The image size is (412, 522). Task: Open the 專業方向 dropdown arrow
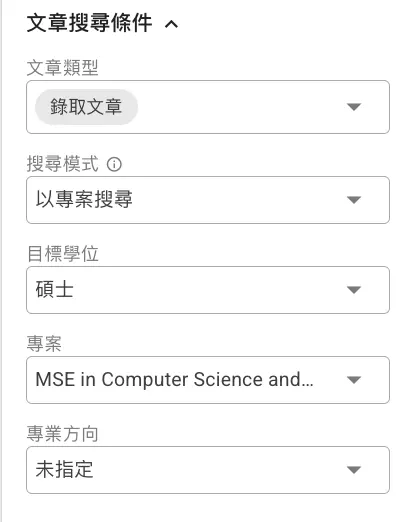[x=354, y=470]
